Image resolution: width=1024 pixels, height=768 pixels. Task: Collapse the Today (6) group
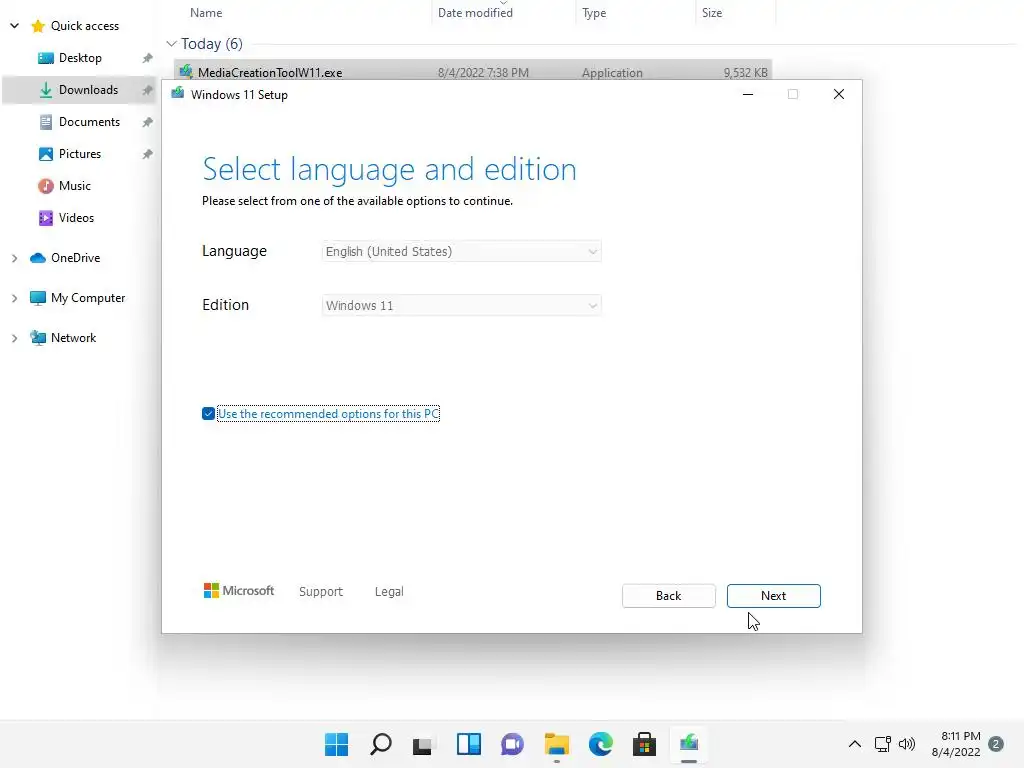tap(171, 44)
